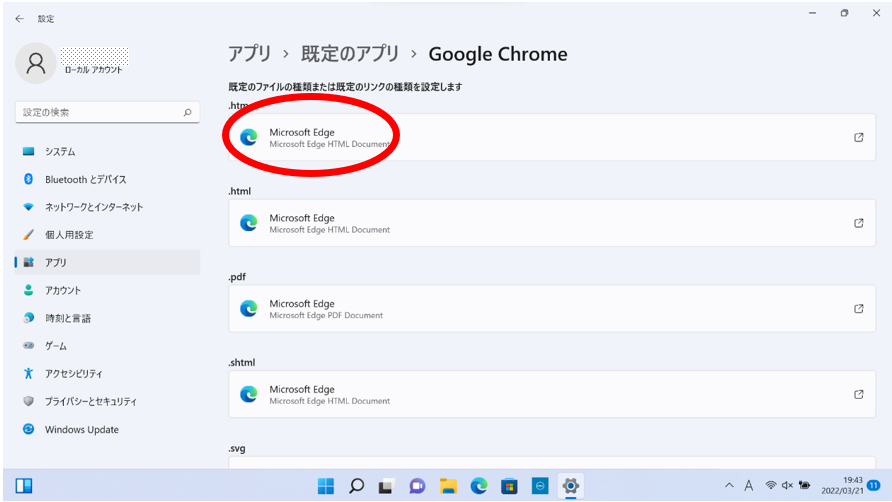The width and height of the screenshot is (892, 502).
Task: Open widgets panel from taskbar
Action: (24, 485)
